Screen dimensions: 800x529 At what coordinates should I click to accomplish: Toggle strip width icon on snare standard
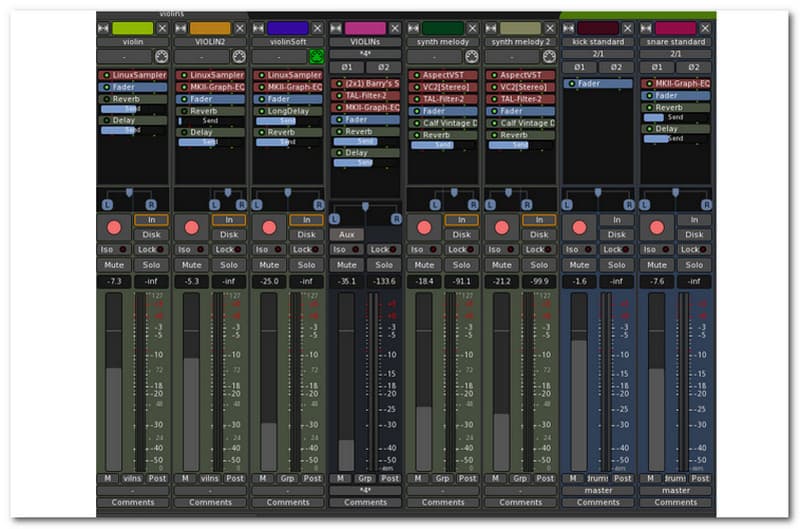646,28
